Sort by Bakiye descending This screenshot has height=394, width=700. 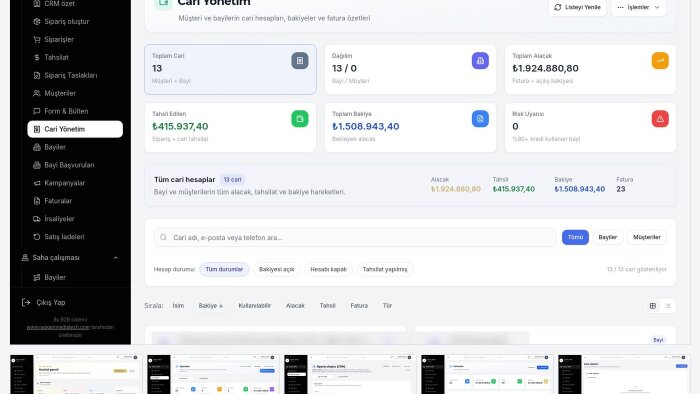(x=211, y=306)
